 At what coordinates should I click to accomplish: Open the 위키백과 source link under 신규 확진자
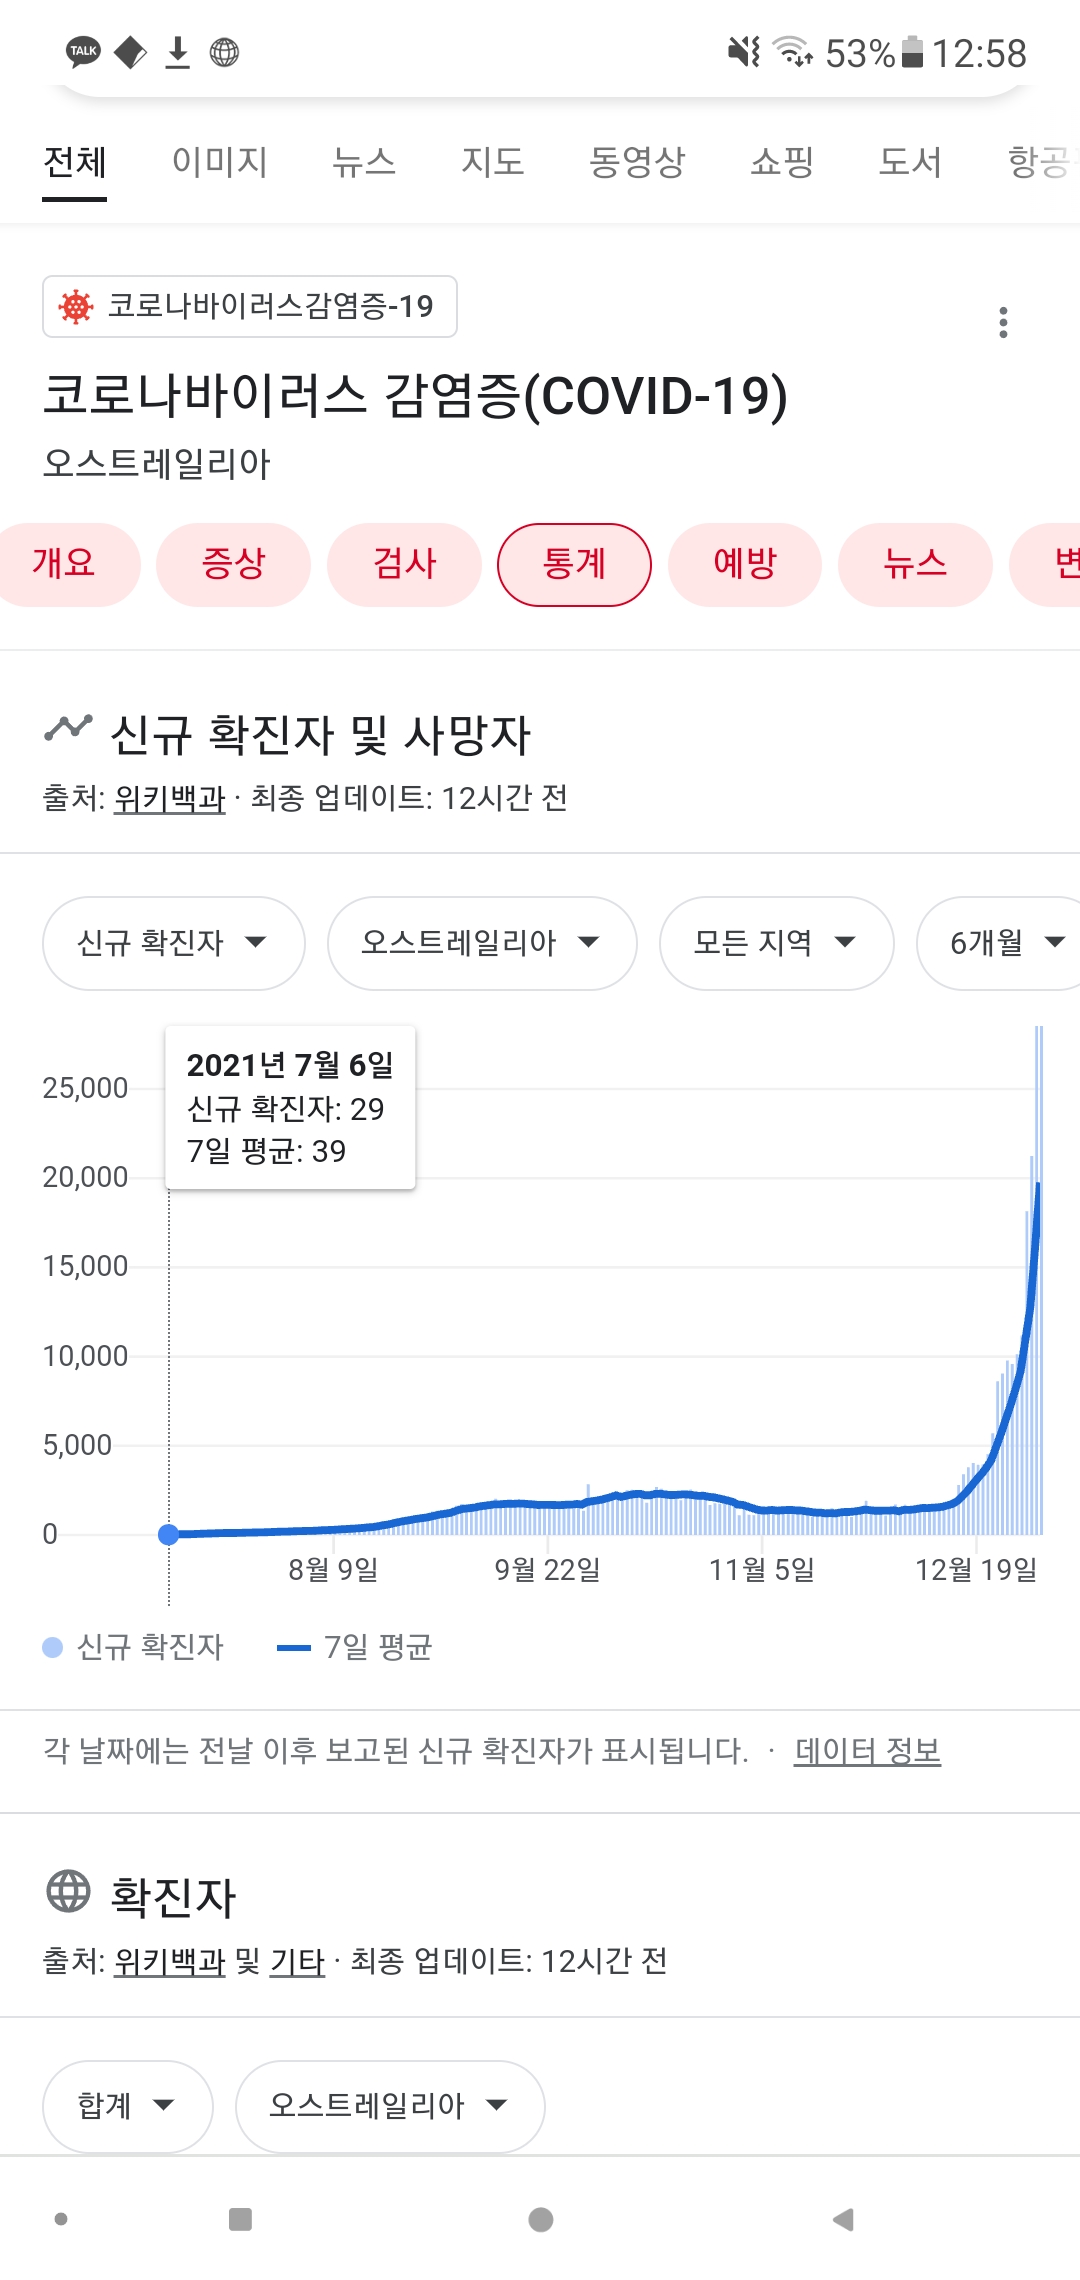(169, 798)
